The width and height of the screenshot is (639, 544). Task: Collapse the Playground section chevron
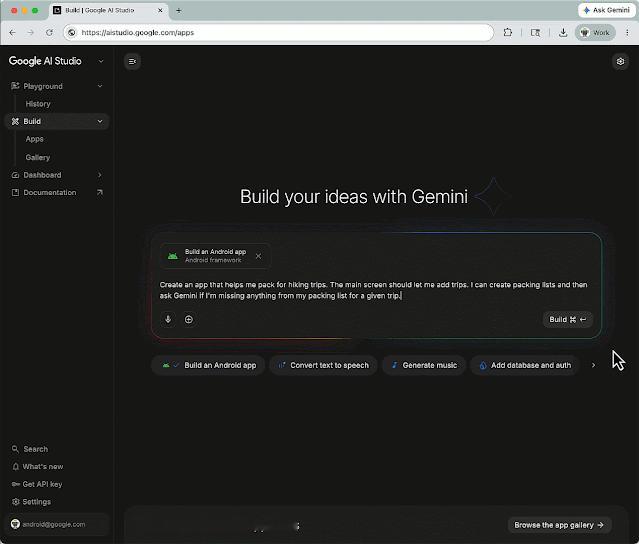click(x=100, y=86)
